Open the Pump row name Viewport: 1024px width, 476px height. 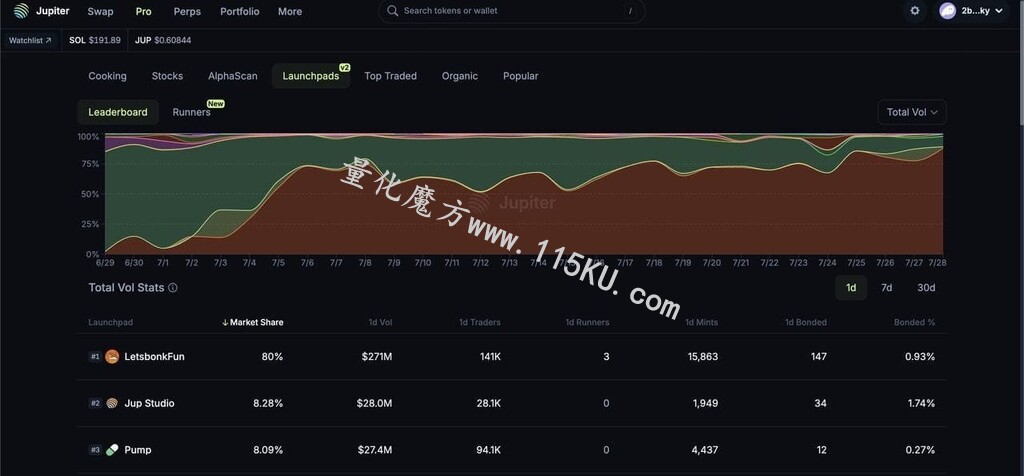tap(138, 450)
